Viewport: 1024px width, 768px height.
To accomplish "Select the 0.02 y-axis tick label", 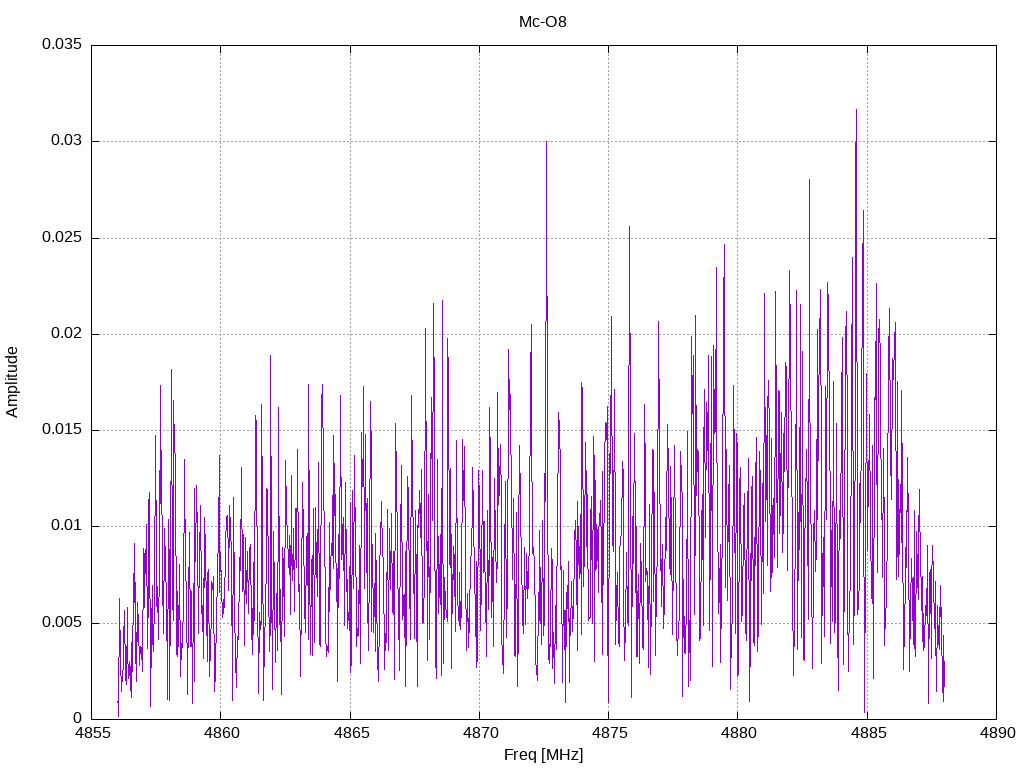I will (65, 334).
